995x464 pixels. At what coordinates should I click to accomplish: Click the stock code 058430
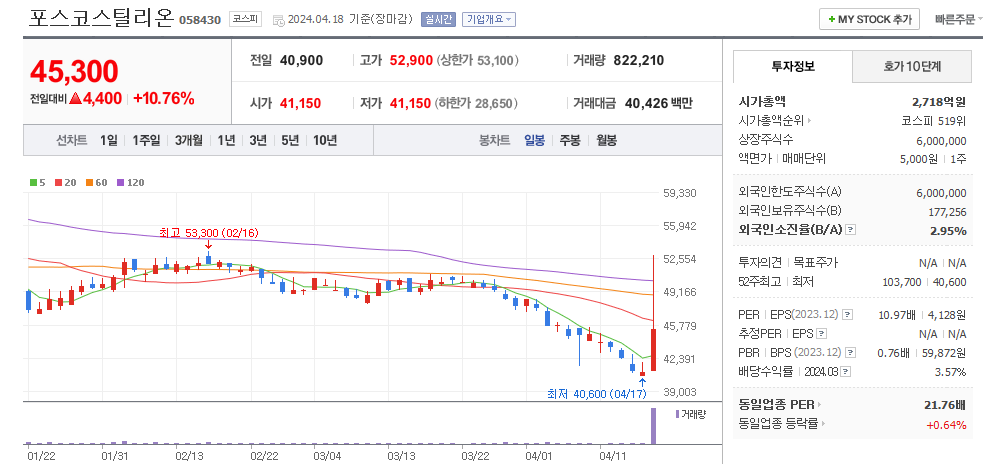pyautogui.click(x=200, y=20)
